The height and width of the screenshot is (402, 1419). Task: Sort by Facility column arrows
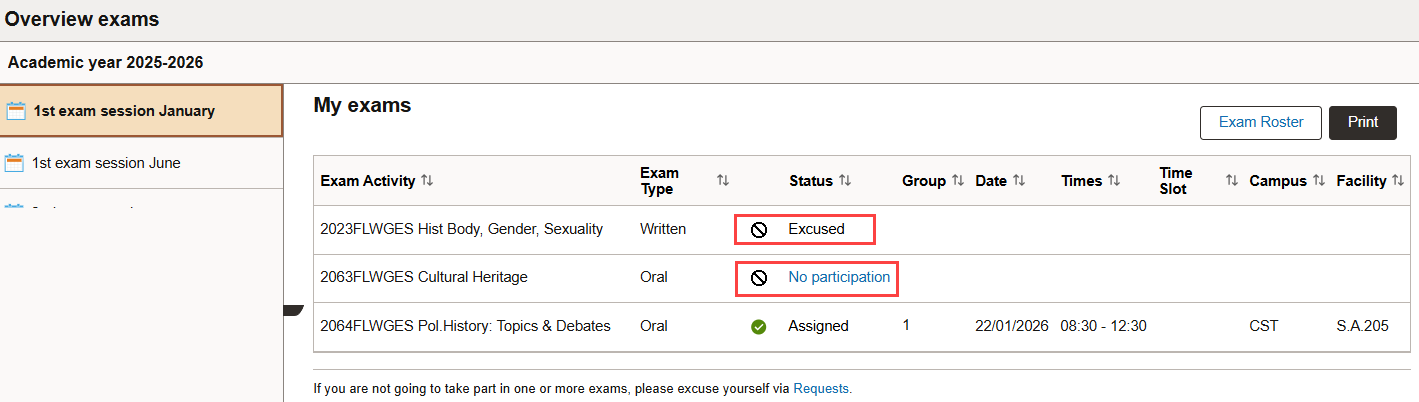(1398, 181)
